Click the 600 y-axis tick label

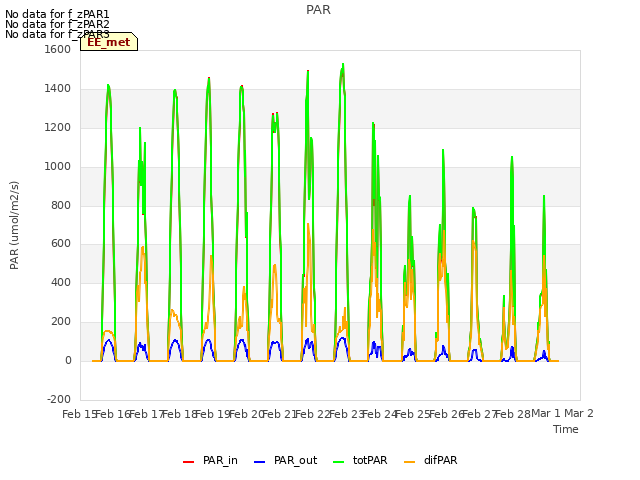[x=61, y=244]
